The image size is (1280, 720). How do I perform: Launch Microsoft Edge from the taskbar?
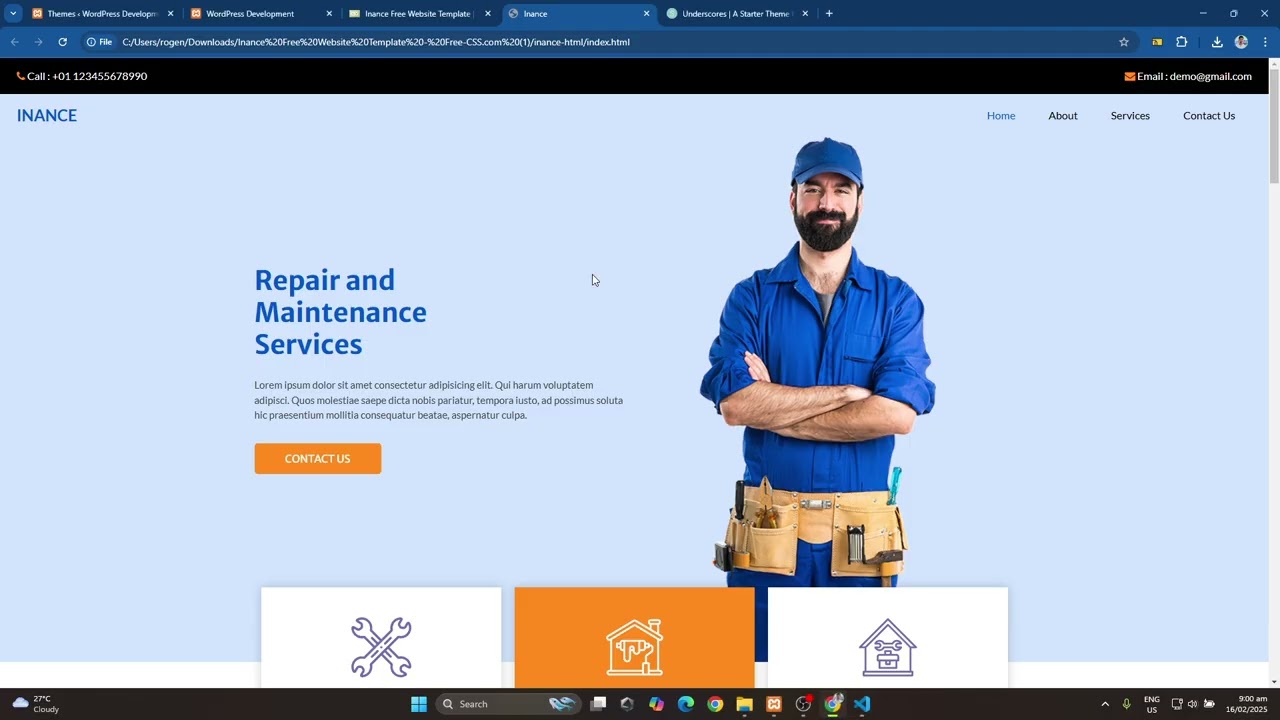[686, 704]
